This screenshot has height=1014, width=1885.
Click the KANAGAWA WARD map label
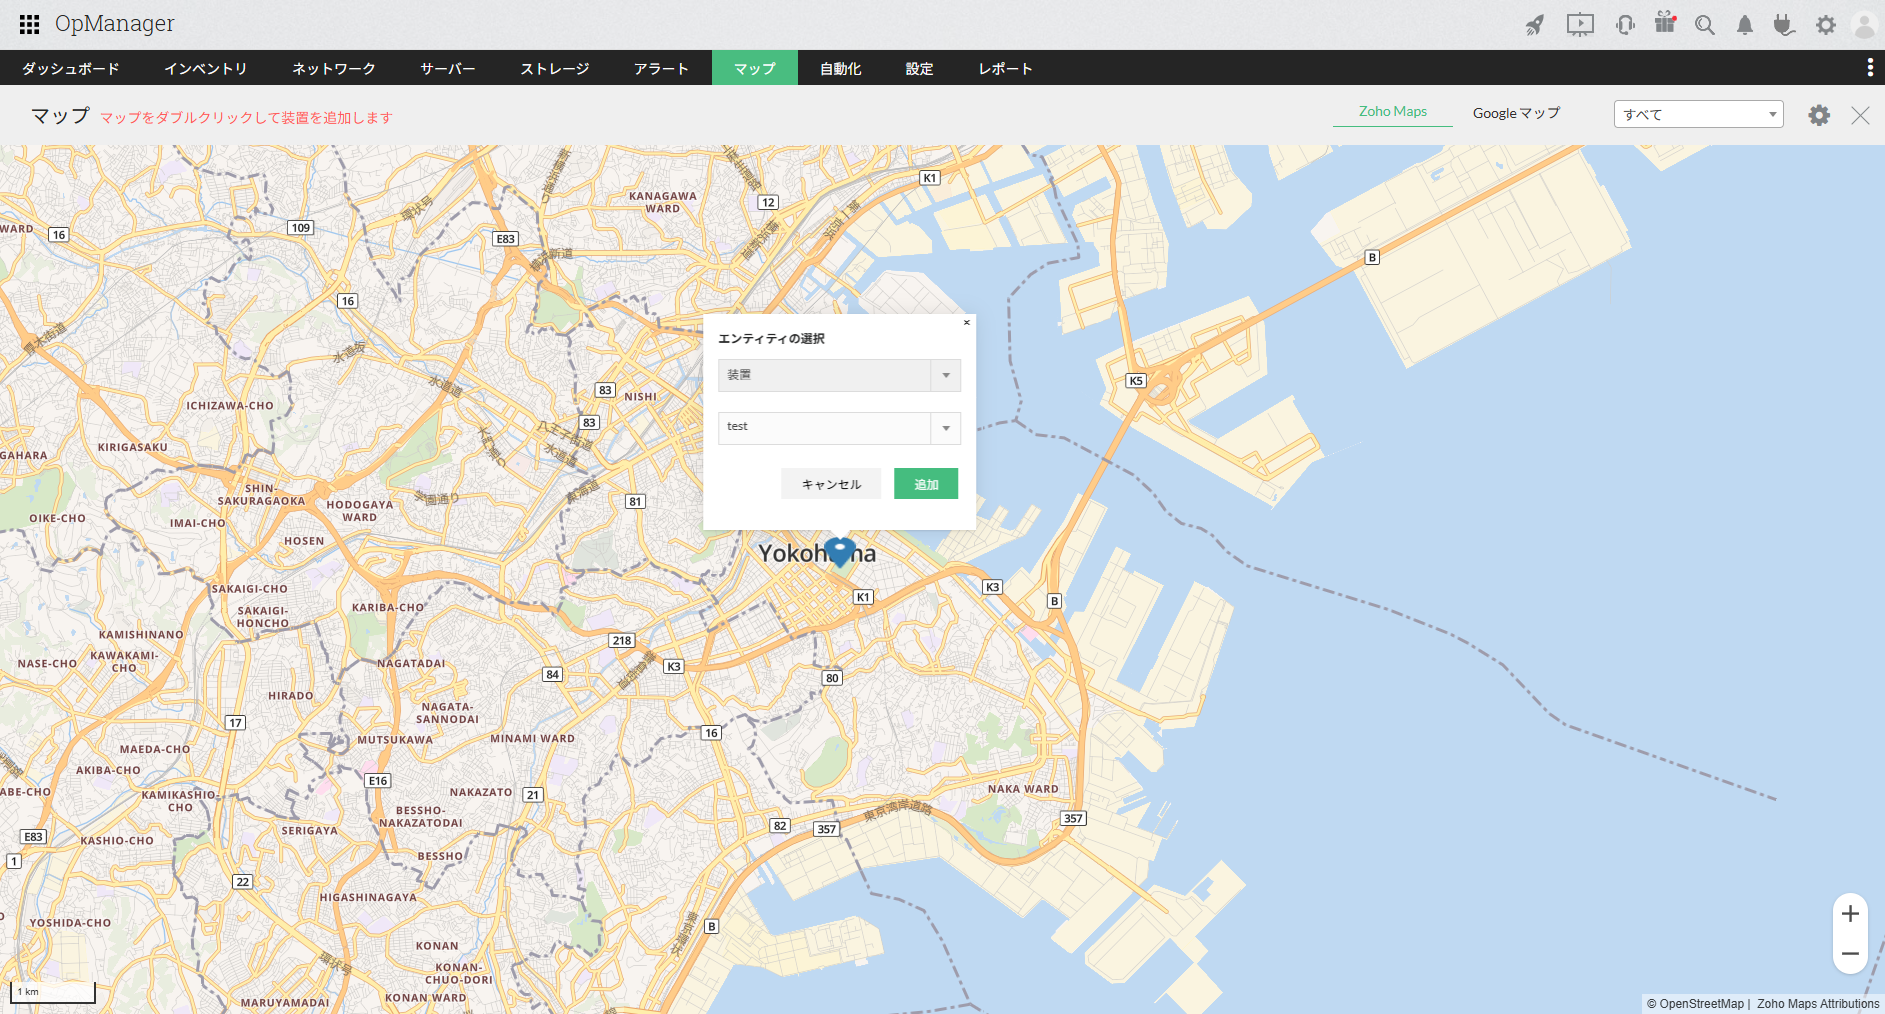tap(663, 202)
